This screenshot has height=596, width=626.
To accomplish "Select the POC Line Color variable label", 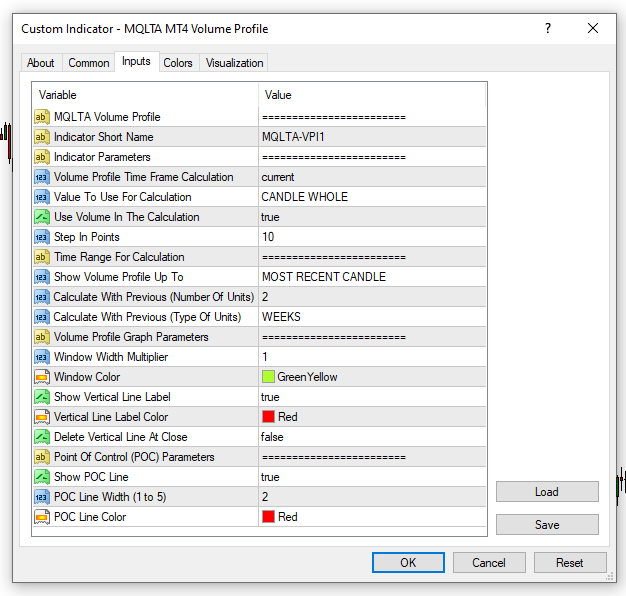I will (x=90, y=517).
